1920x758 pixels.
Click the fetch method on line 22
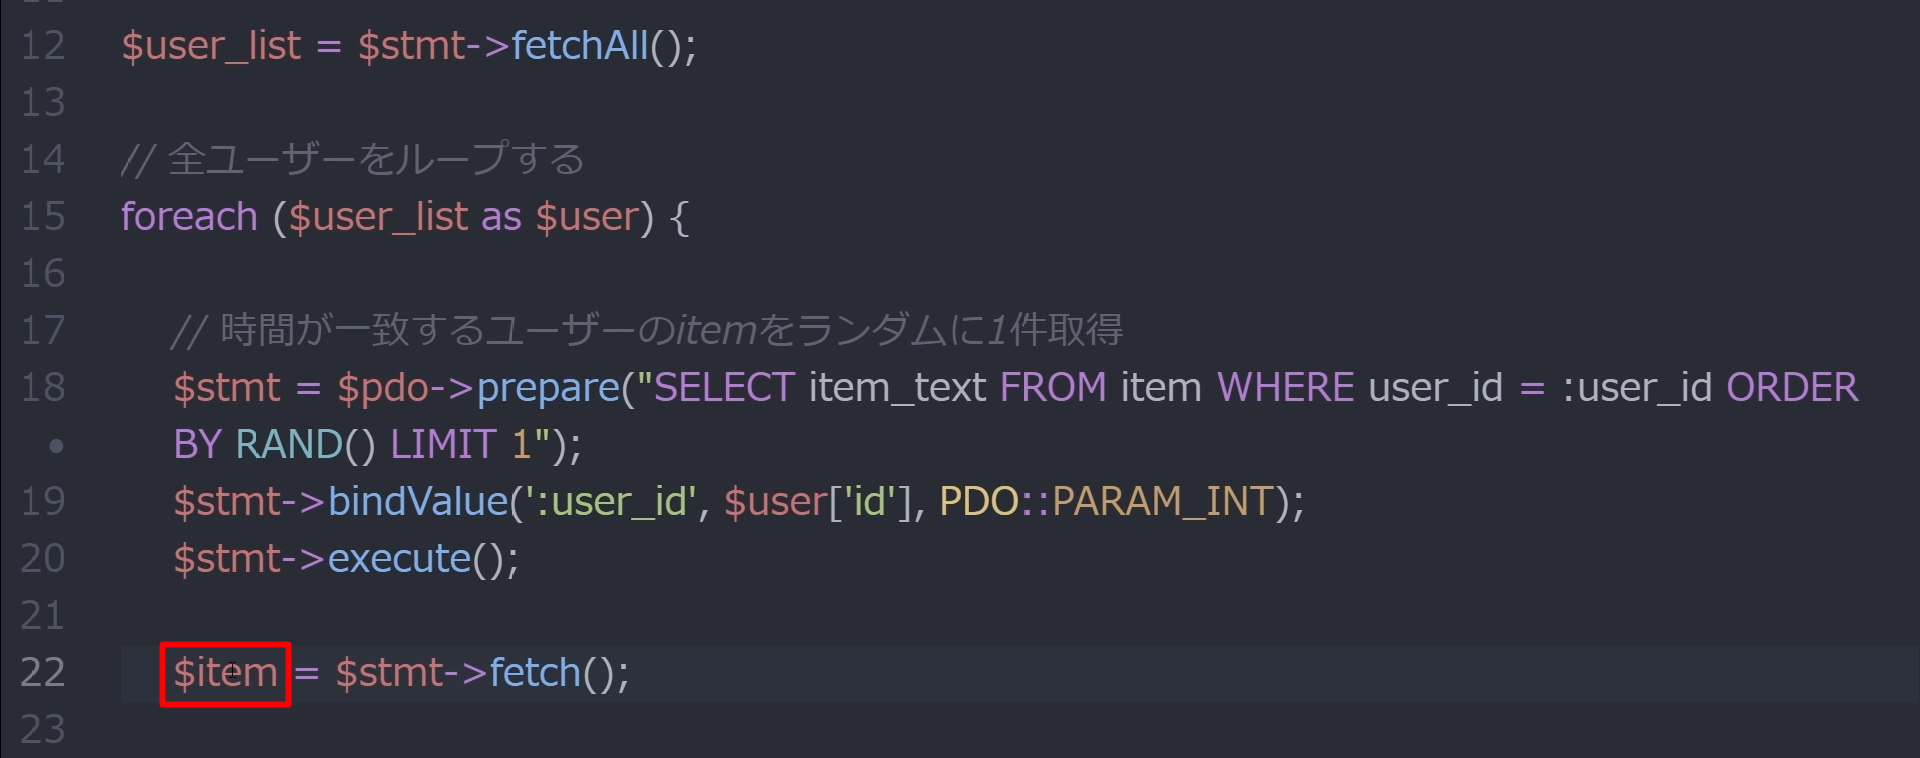pyautogui.click(x=535, y=673)
